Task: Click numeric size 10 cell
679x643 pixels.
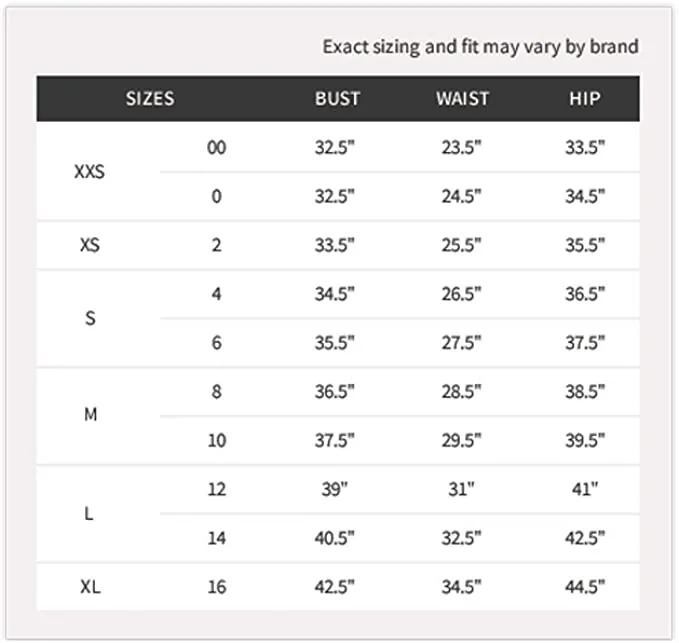Action: coord(217,440)
